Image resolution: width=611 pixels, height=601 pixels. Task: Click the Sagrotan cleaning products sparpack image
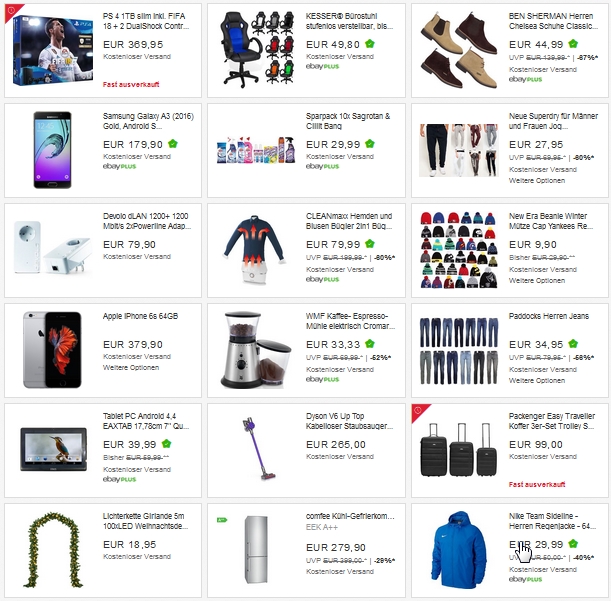point(256,150)
